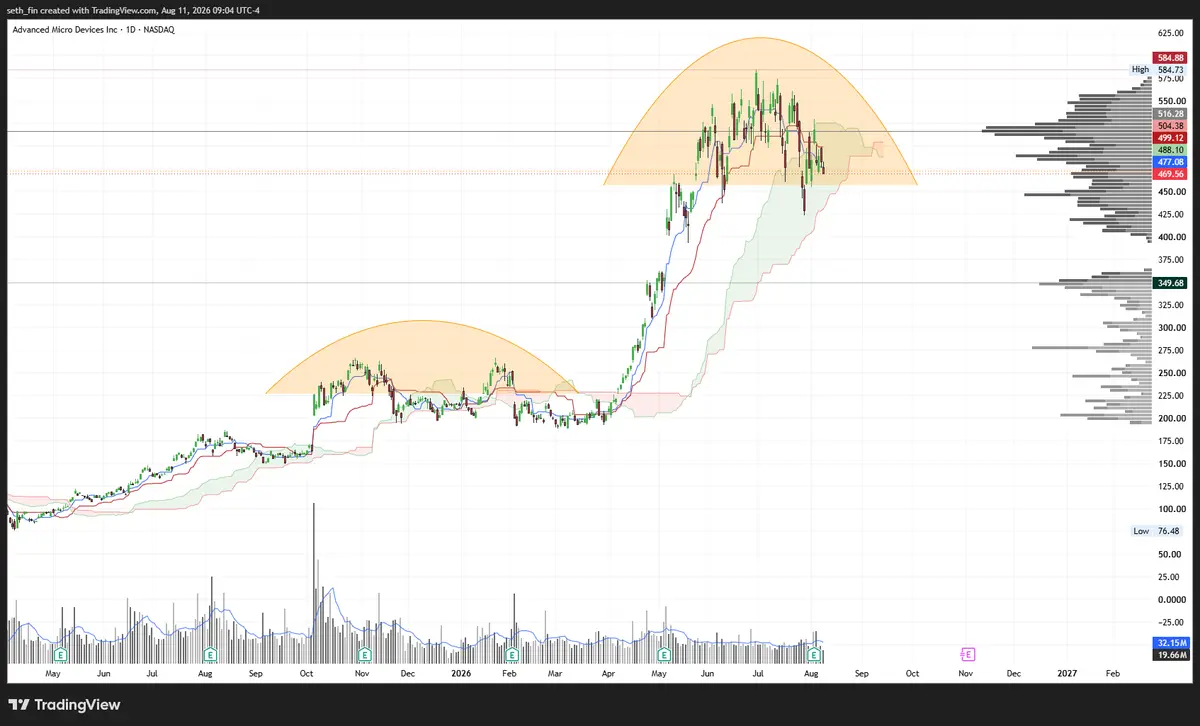
Task: Select the green 488.10 price label
Action: coord(1170,149)
